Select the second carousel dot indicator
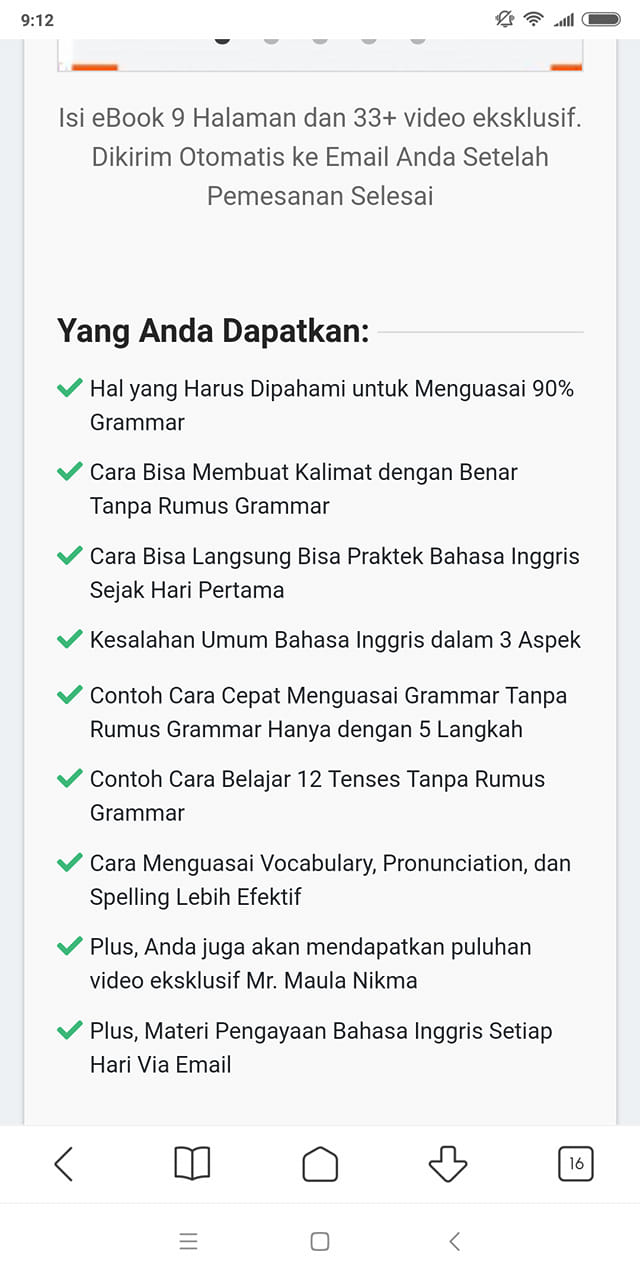Viewport: 640px width, 1280px height. 271,40
